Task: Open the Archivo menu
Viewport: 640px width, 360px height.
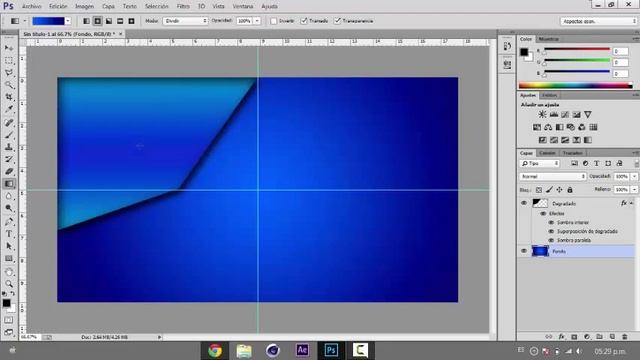Action: tap(31, 6)
